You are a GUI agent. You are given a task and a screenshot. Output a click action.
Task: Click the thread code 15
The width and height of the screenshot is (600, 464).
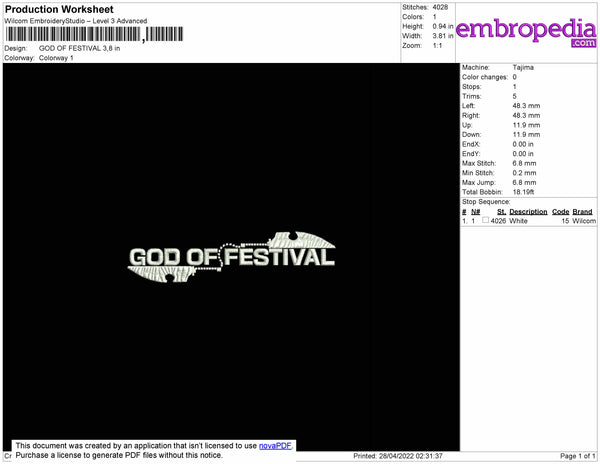pyautogui.click(x=565, y=221)
